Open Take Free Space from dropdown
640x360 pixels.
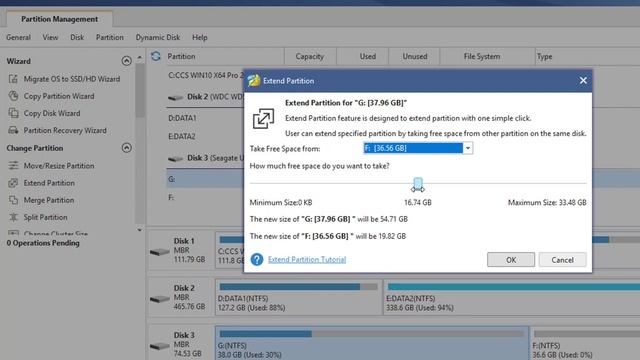point(468,148)
